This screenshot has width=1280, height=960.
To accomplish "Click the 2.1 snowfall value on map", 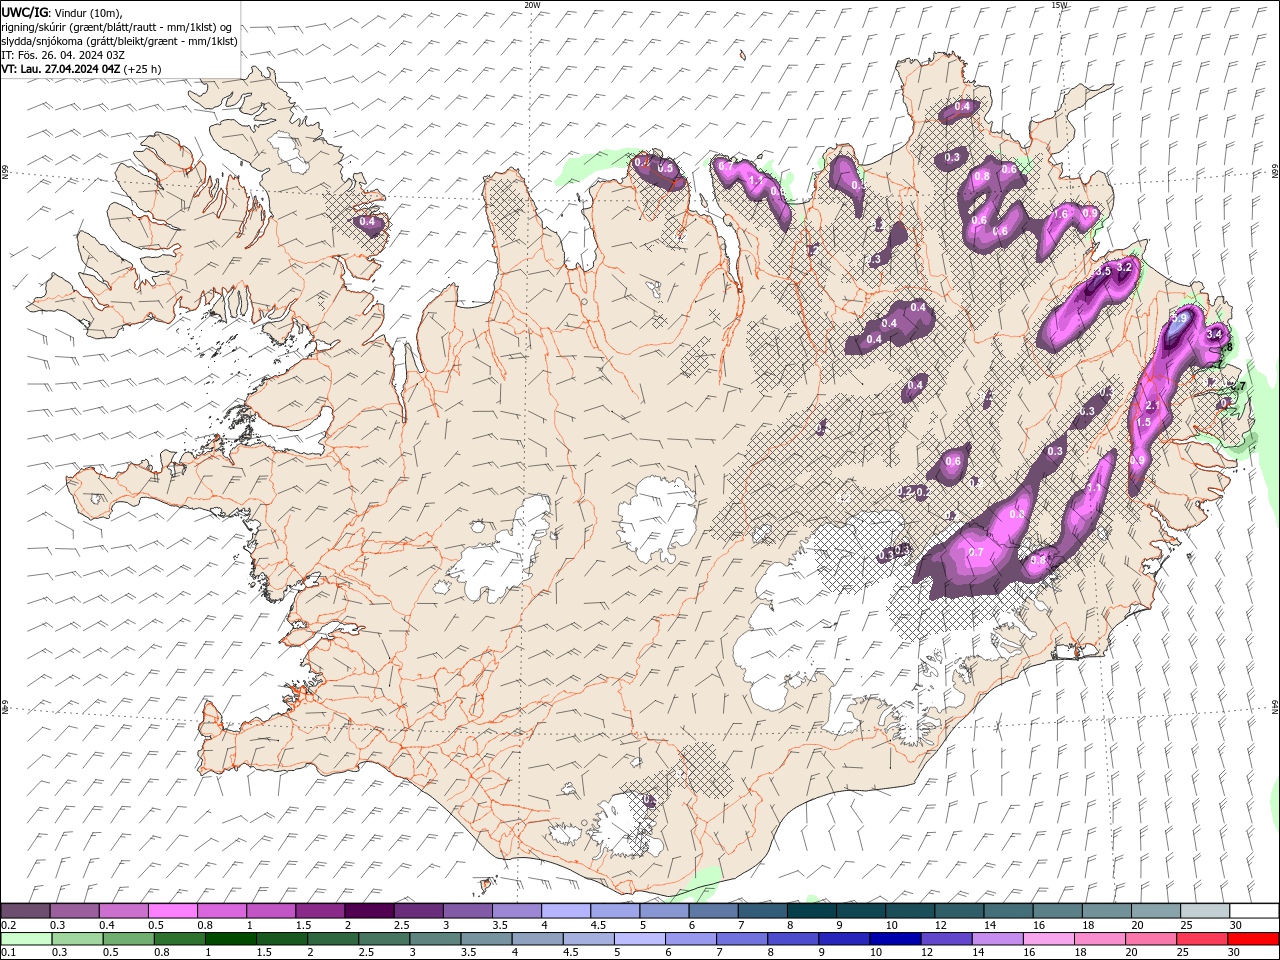I will click(1151, 405).
